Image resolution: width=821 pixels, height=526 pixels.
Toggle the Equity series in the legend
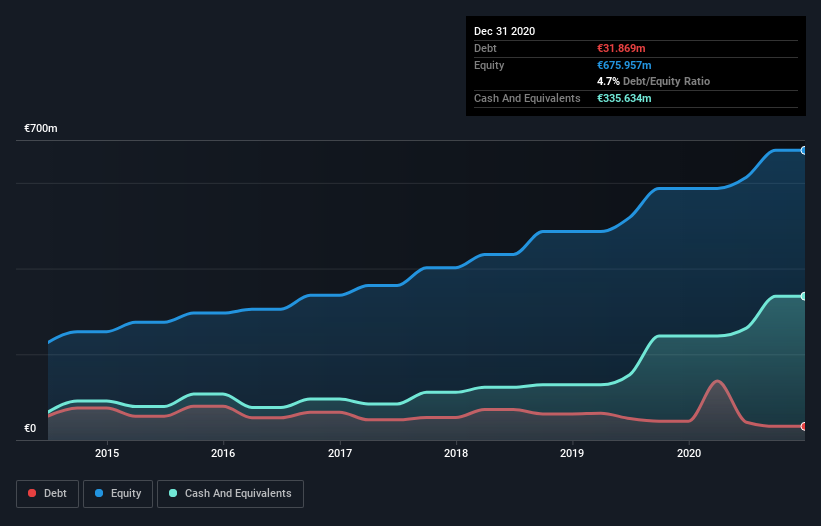coord(118,494)
